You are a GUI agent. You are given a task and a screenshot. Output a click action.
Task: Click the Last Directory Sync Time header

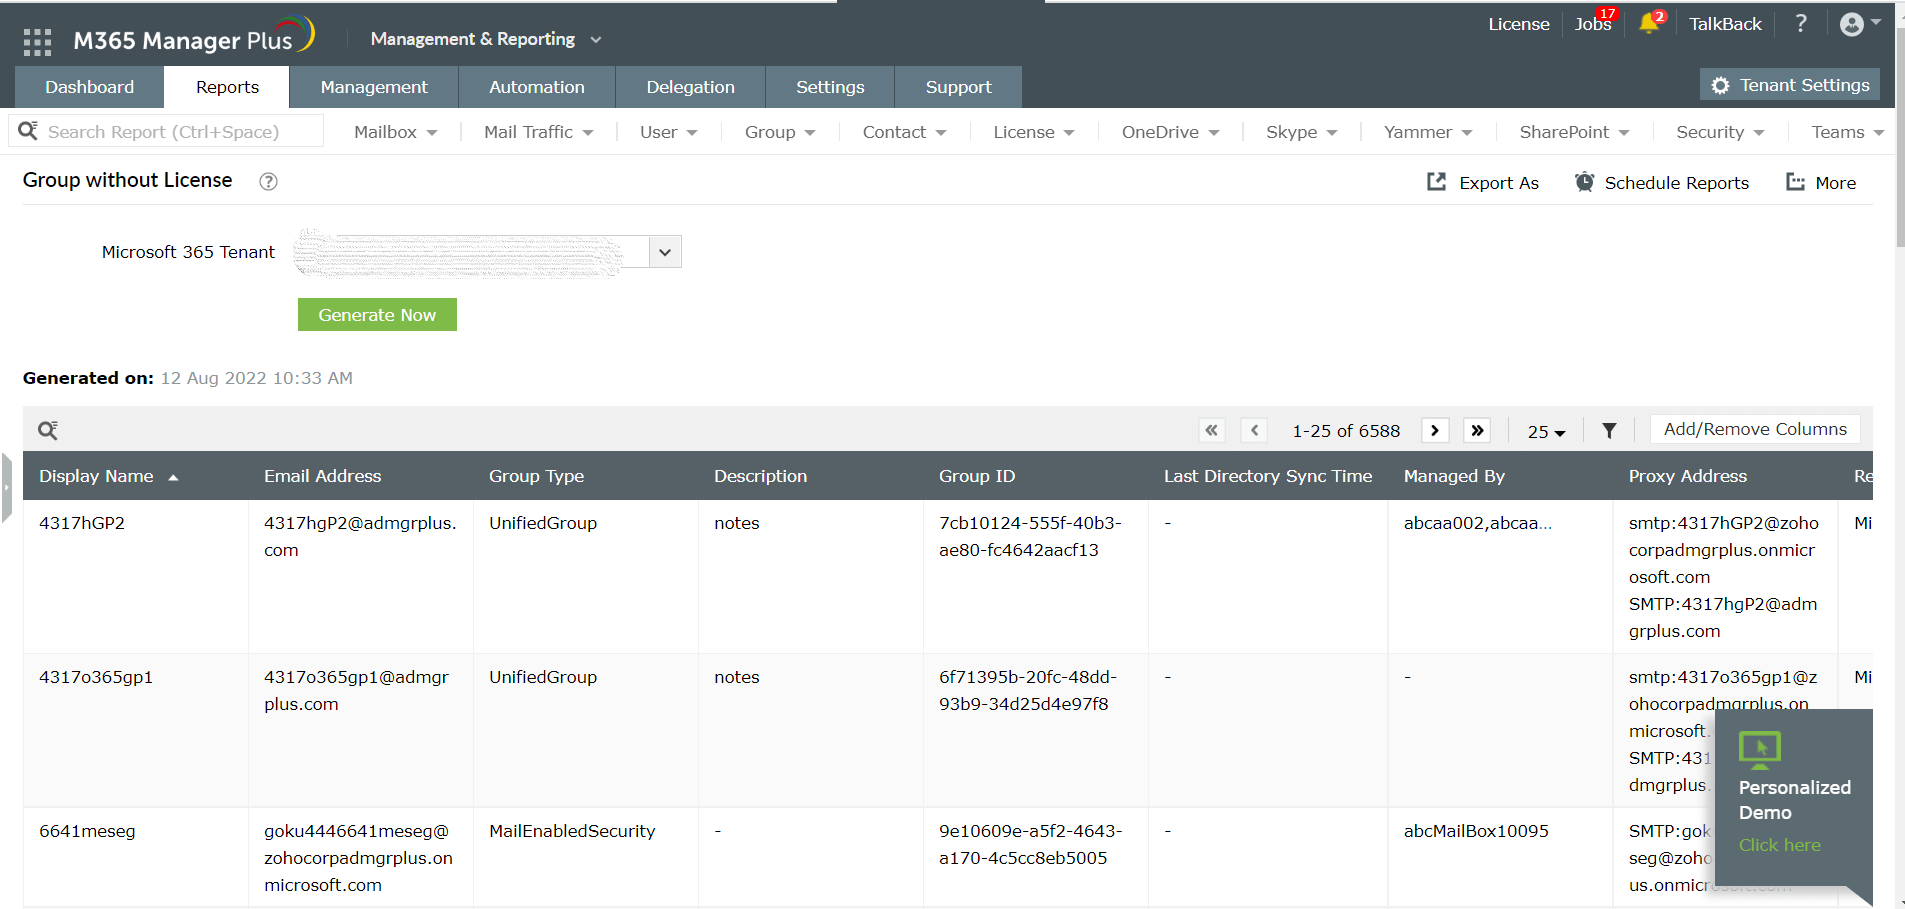coord(1268,476)
